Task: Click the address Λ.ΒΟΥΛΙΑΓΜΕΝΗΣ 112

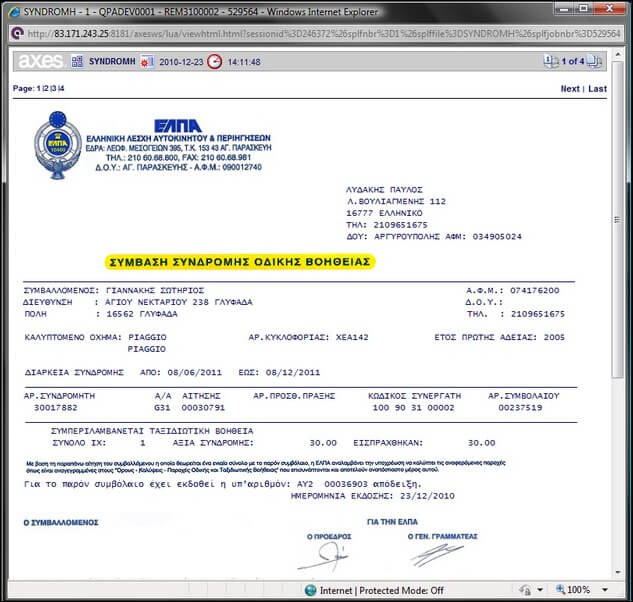Action: coord(396,201)
